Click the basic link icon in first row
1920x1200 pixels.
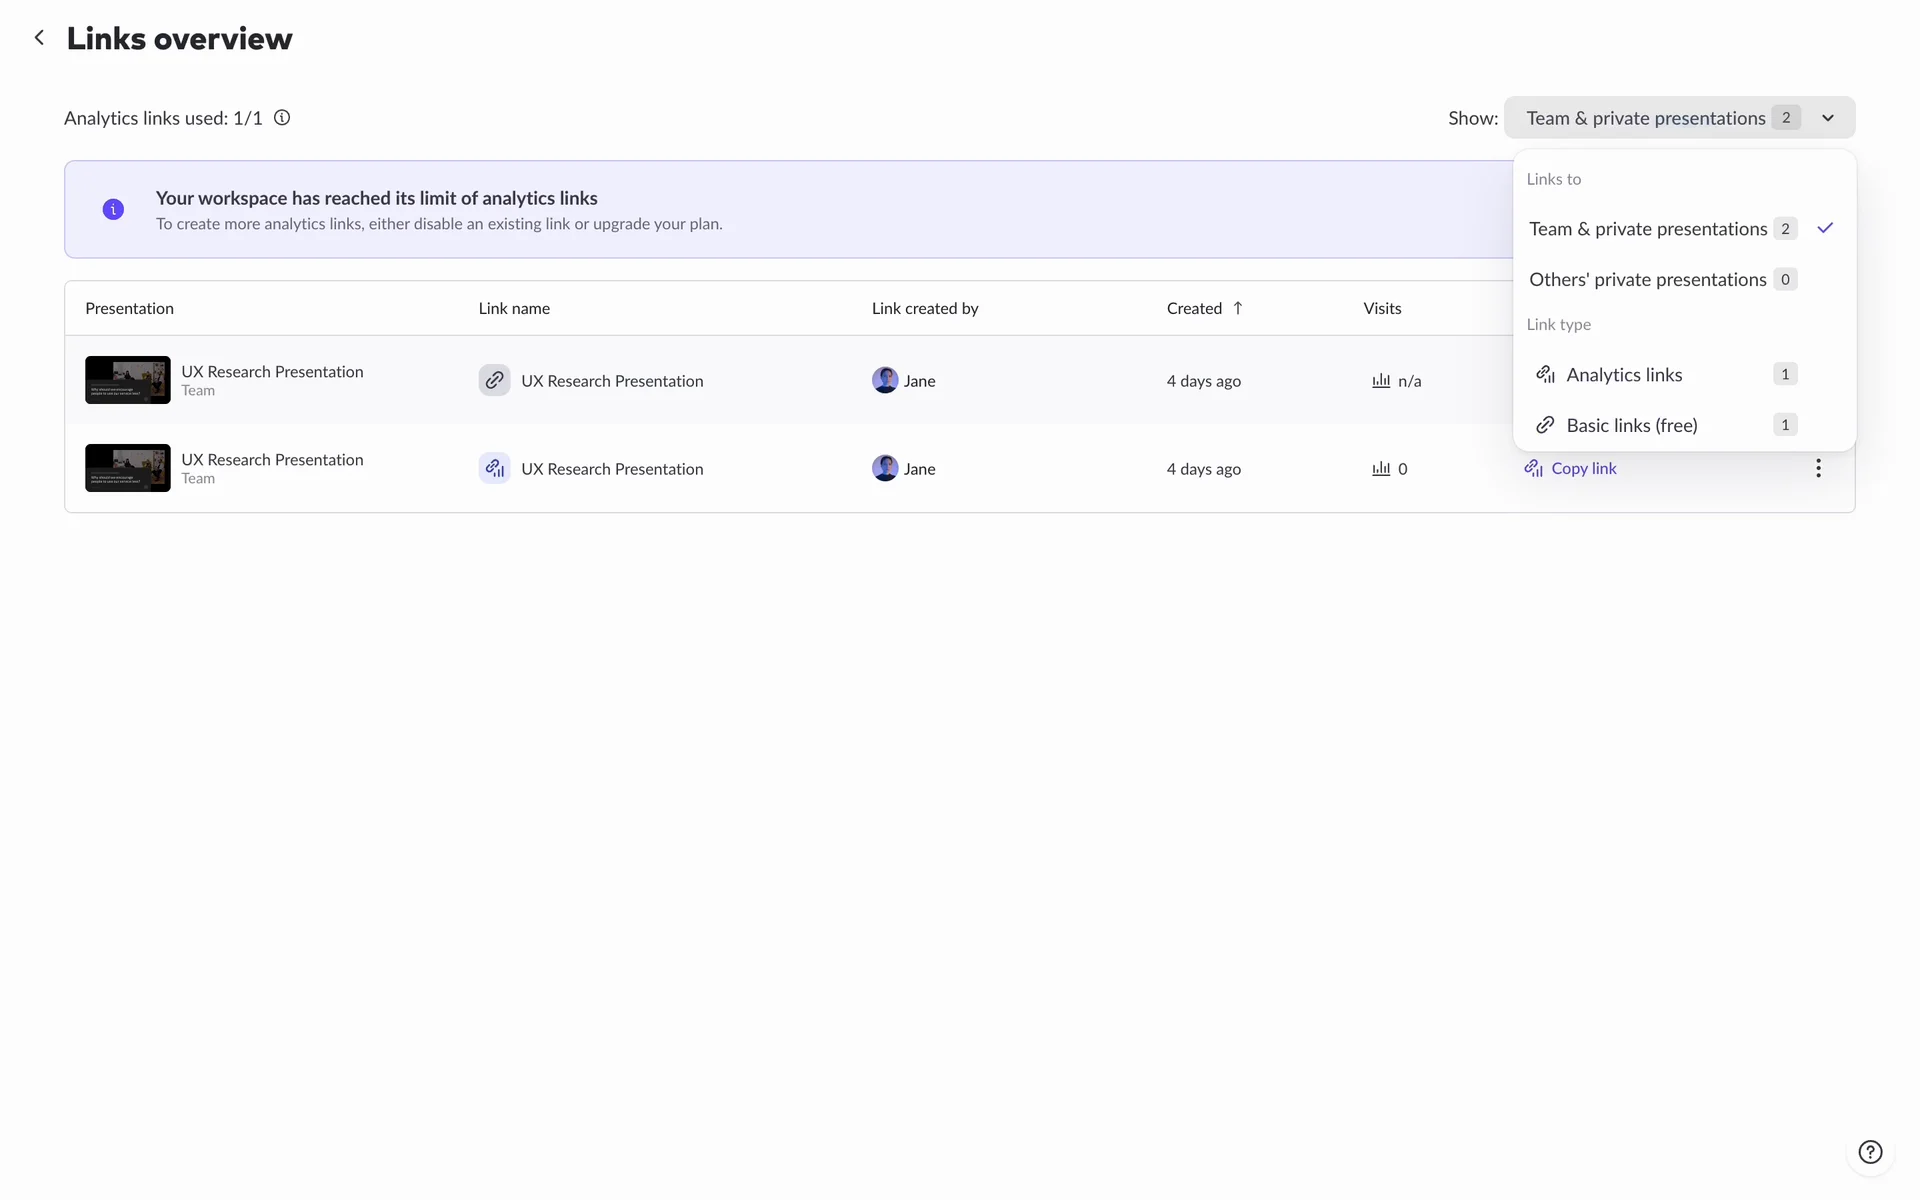point(494,380)
